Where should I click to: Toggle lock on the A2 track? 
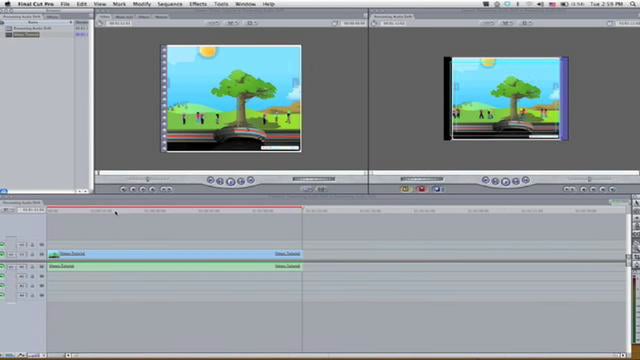coord(32,276)
